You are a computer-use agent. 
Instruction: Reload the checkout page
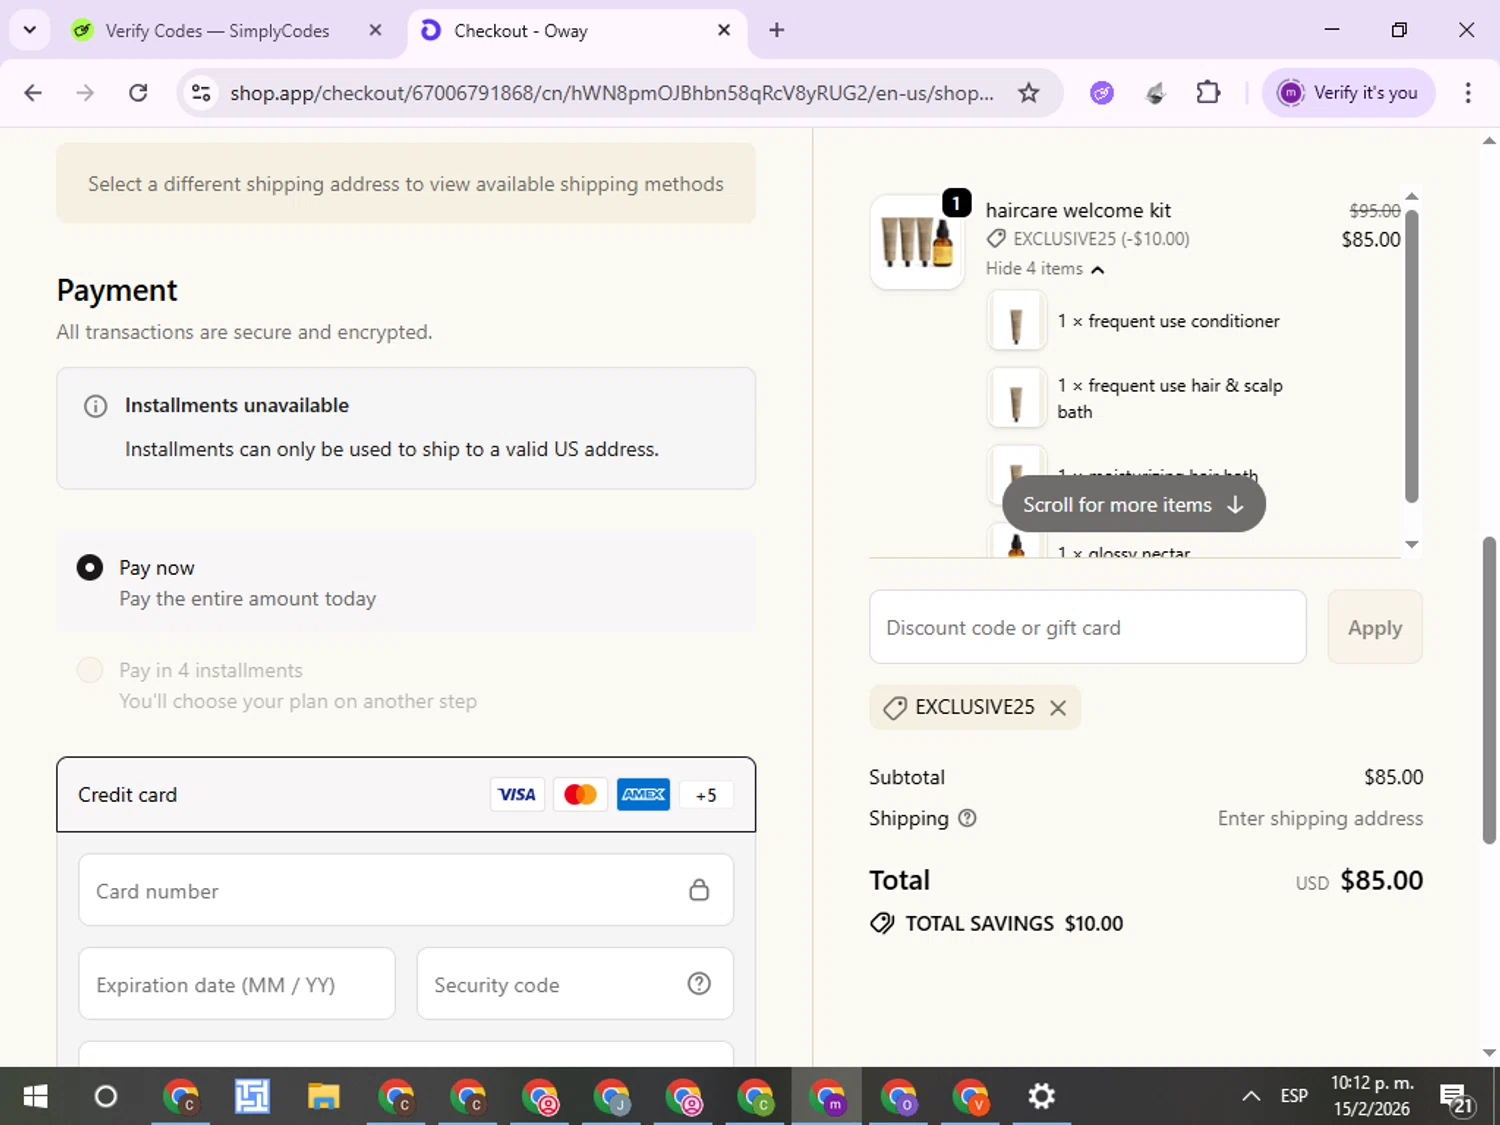point(138,93)
